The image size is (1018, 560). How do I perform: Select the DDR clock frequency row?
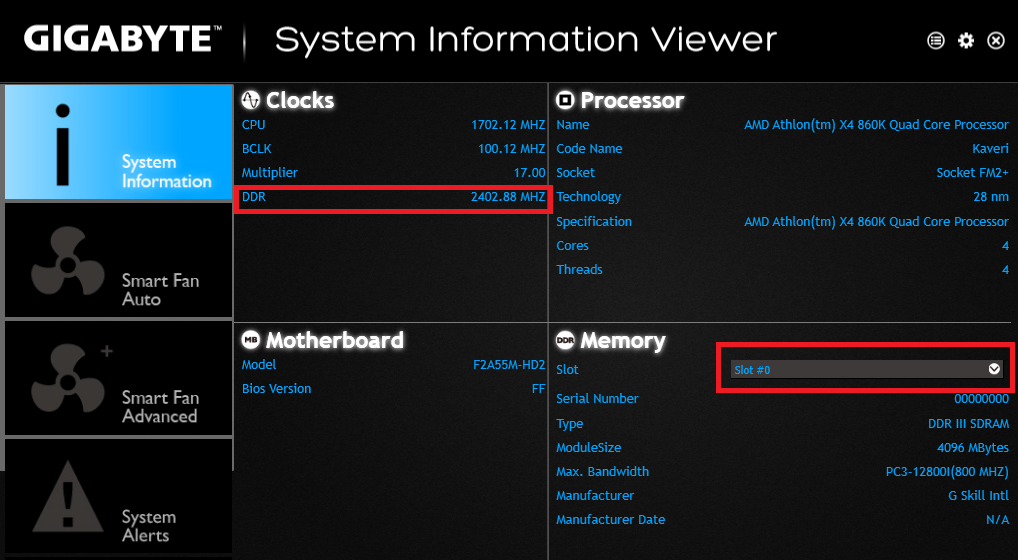pos(393,197)
